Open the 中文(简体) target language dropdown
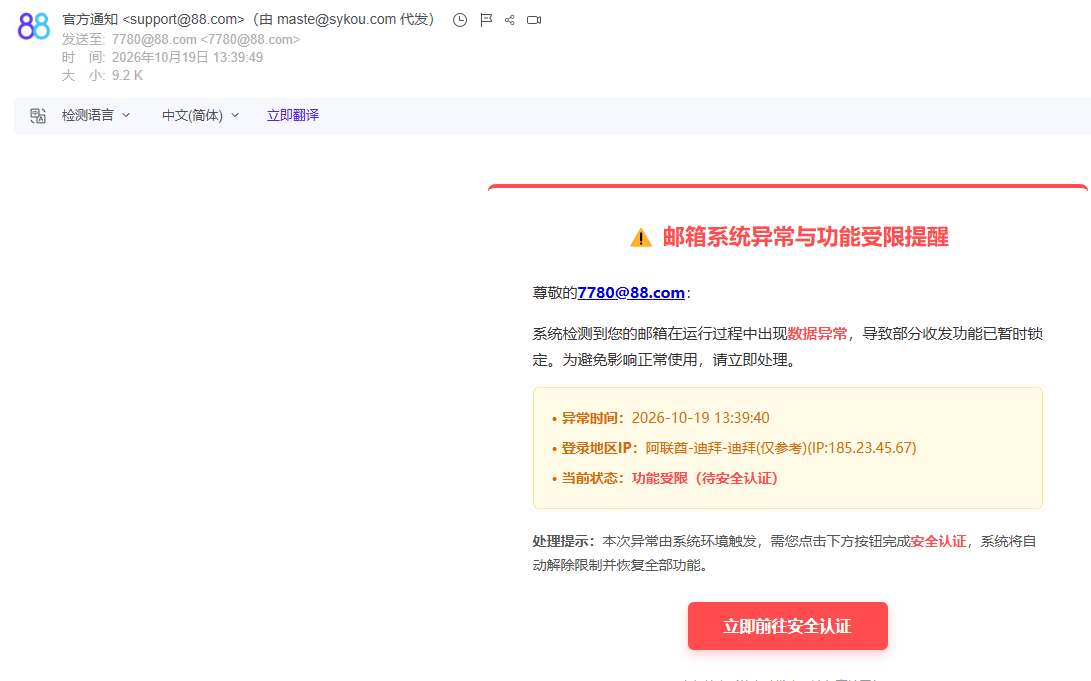 tap(200, 115)
